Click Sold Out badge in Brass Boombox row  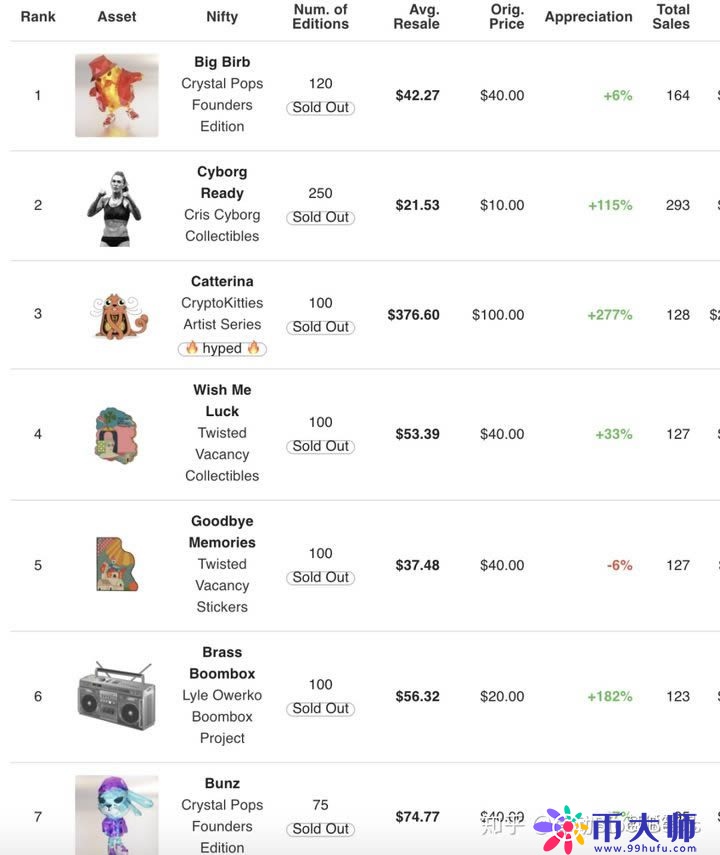click(x=321, y=708)
